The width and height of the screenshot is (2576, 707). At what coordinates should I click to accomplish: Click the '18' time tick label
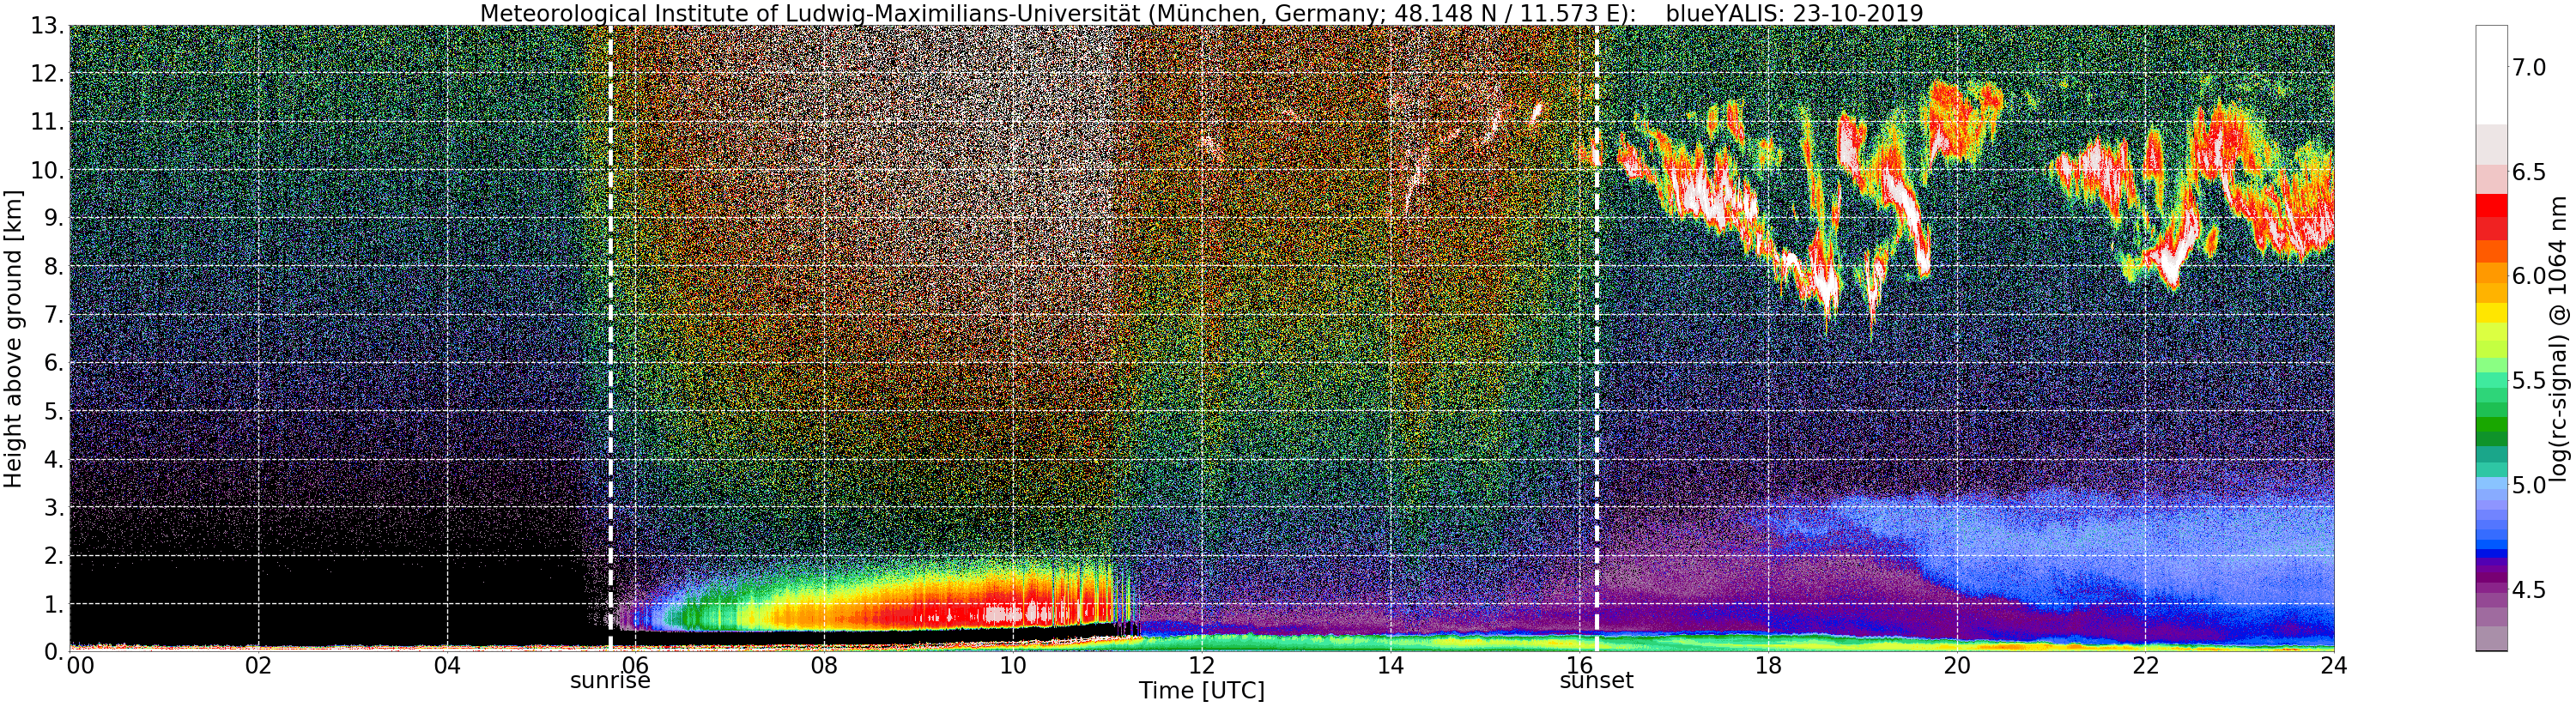[1768, 665]
